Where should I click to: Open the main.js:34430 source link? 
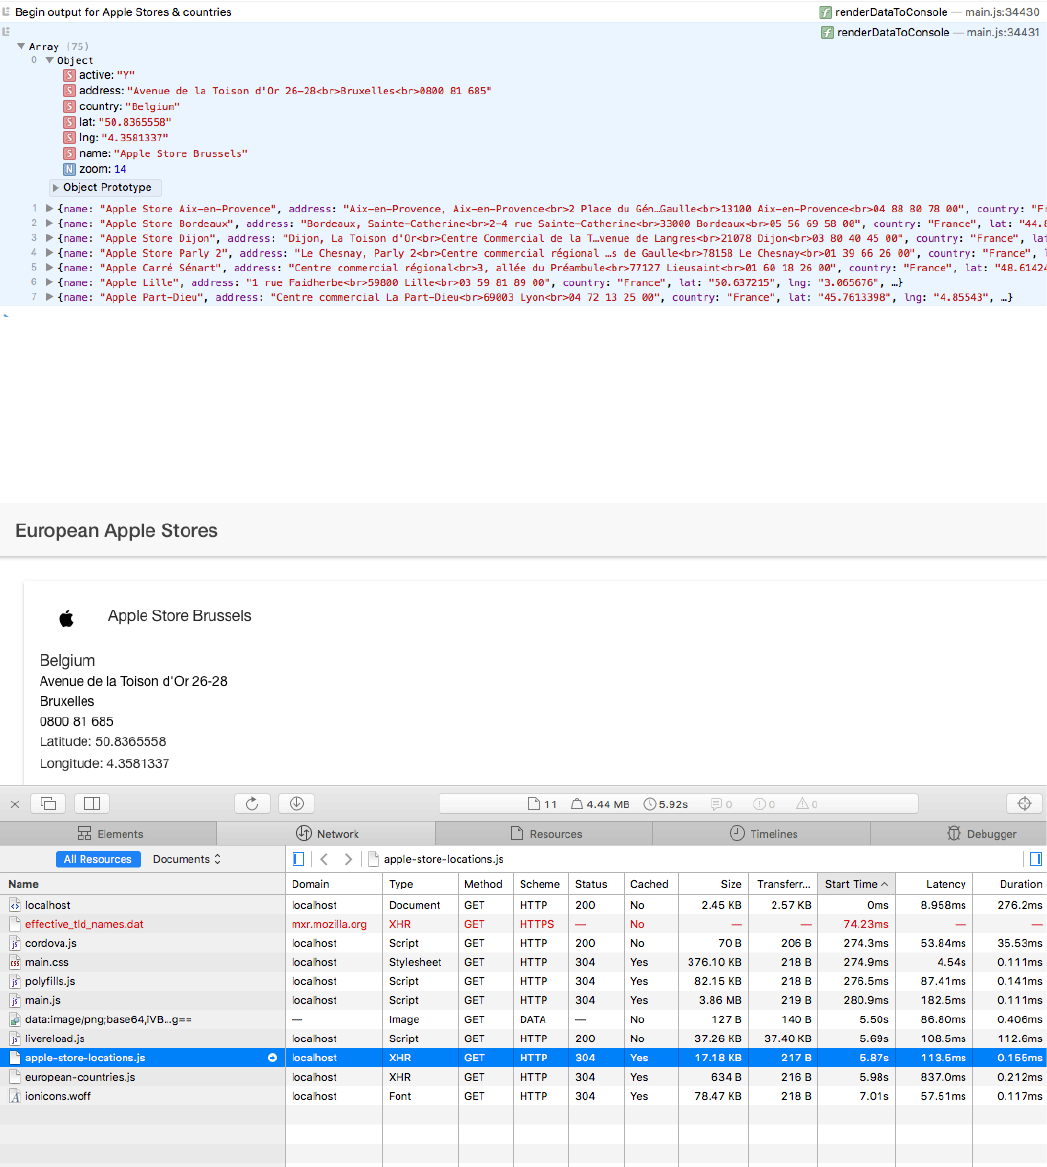(1002, 12)
